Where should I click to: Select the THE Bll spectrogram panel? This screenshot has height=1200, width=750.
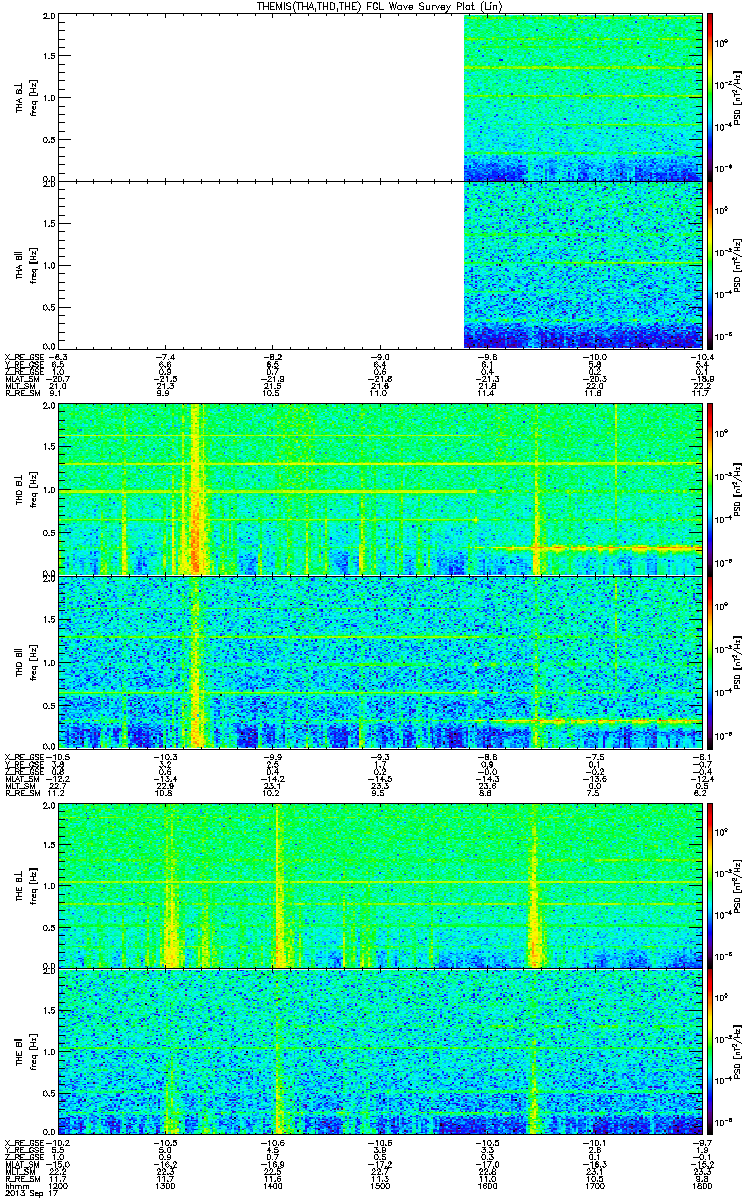click(381, 1052)
